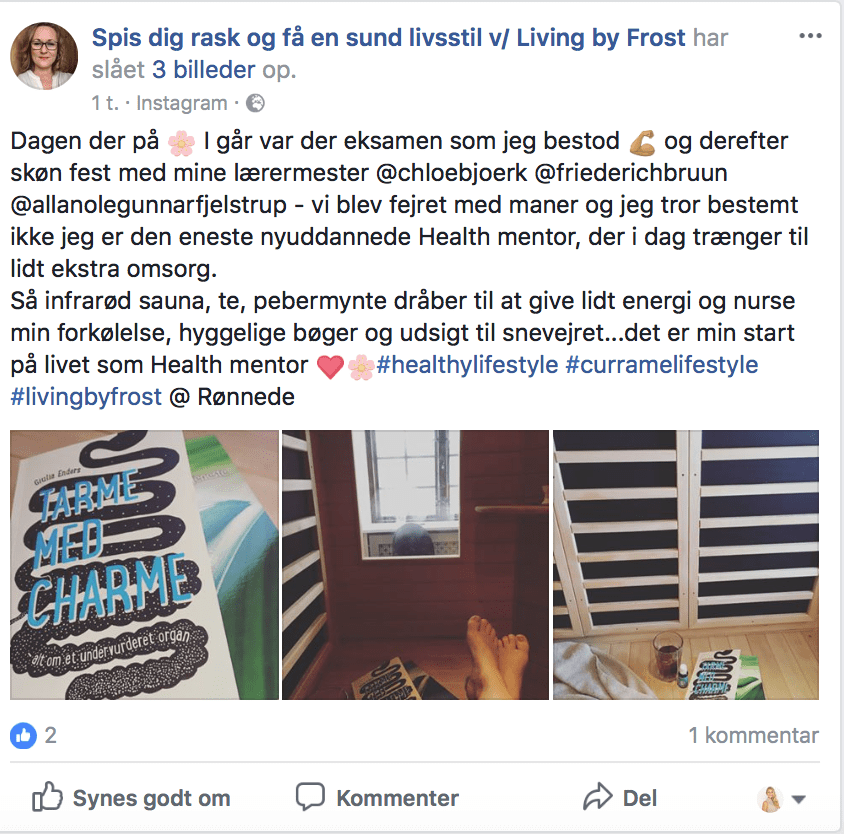This screenshot has height=834, width=844.
Task: Click the small commenter avatar at bottom
Action: [770, 798]
